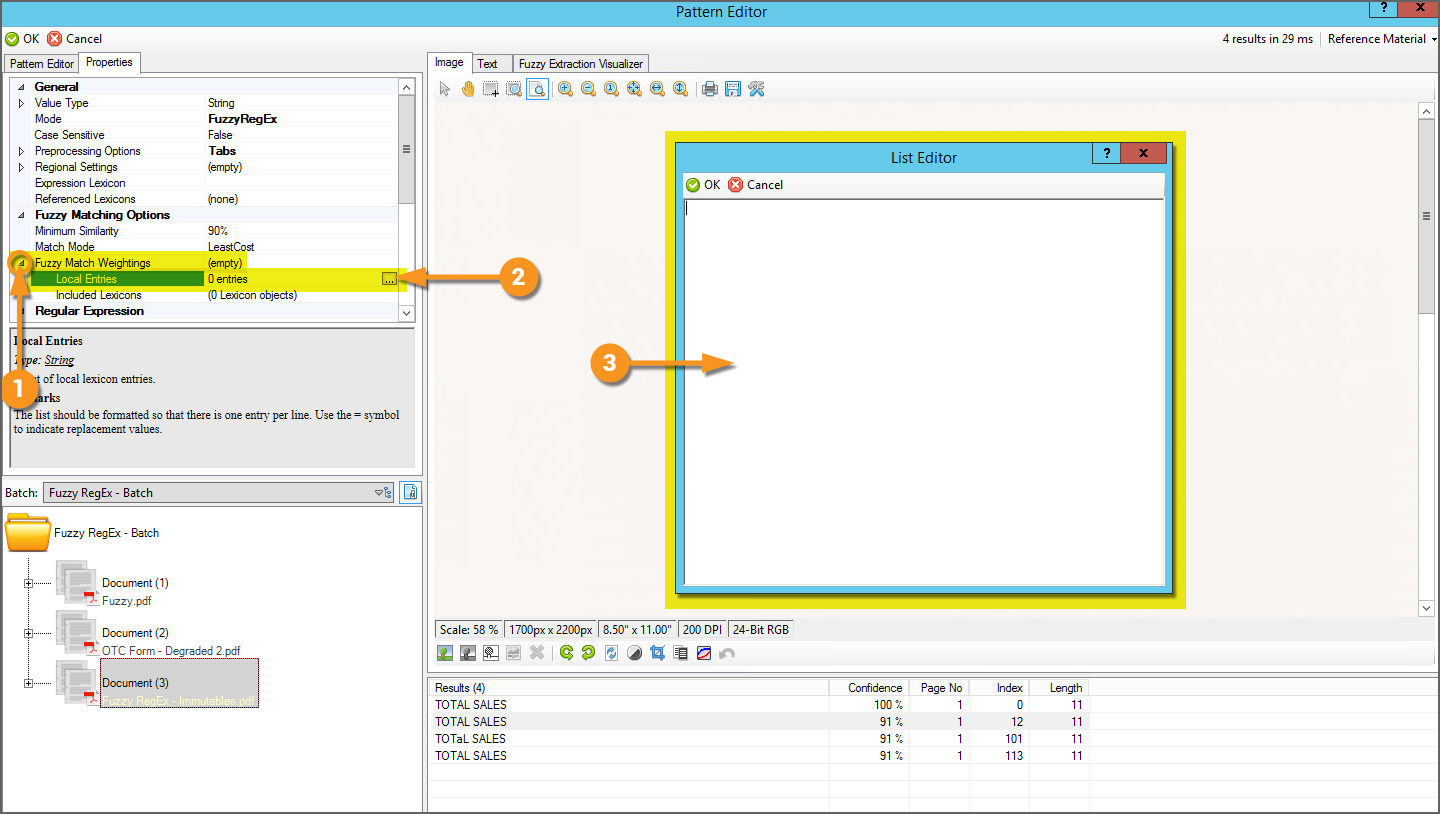Click the fit height zoom icon
Screen dimensions: 1440x814
point(680,89)
